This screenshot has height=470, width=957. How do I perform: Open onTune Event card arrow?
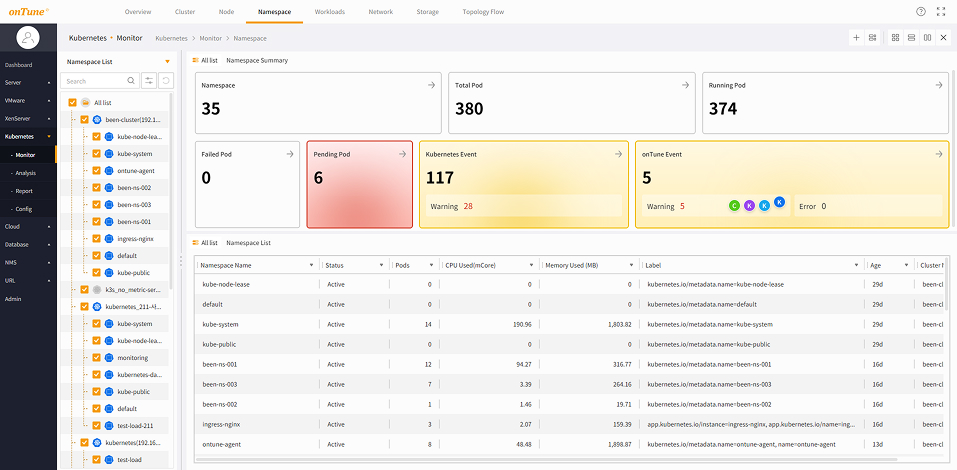[939, 154]
